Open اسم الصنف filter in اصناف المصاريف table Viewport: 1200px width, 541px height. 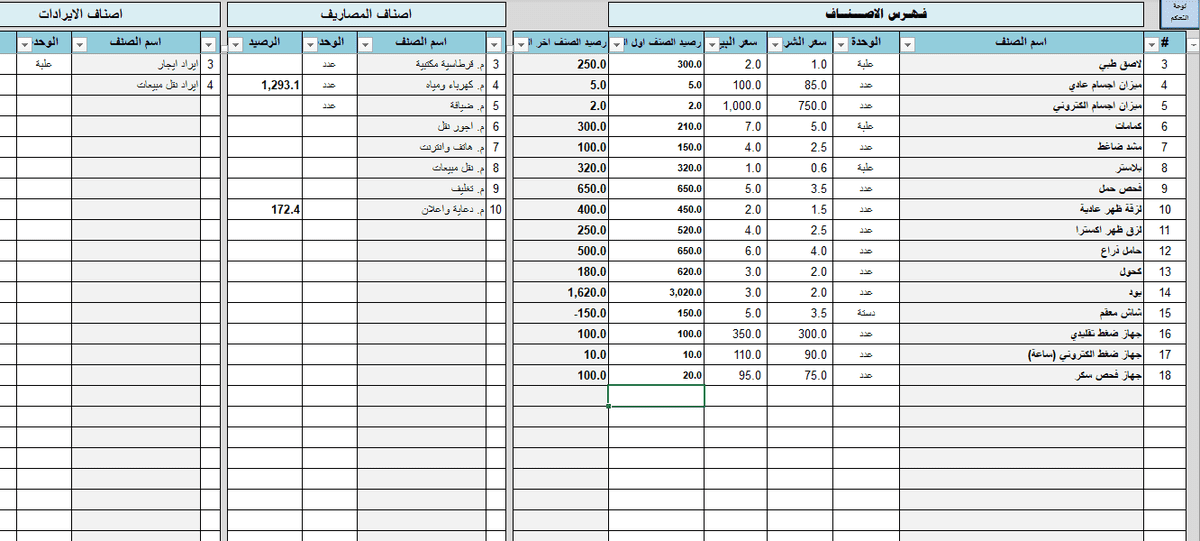coord(366,43)
